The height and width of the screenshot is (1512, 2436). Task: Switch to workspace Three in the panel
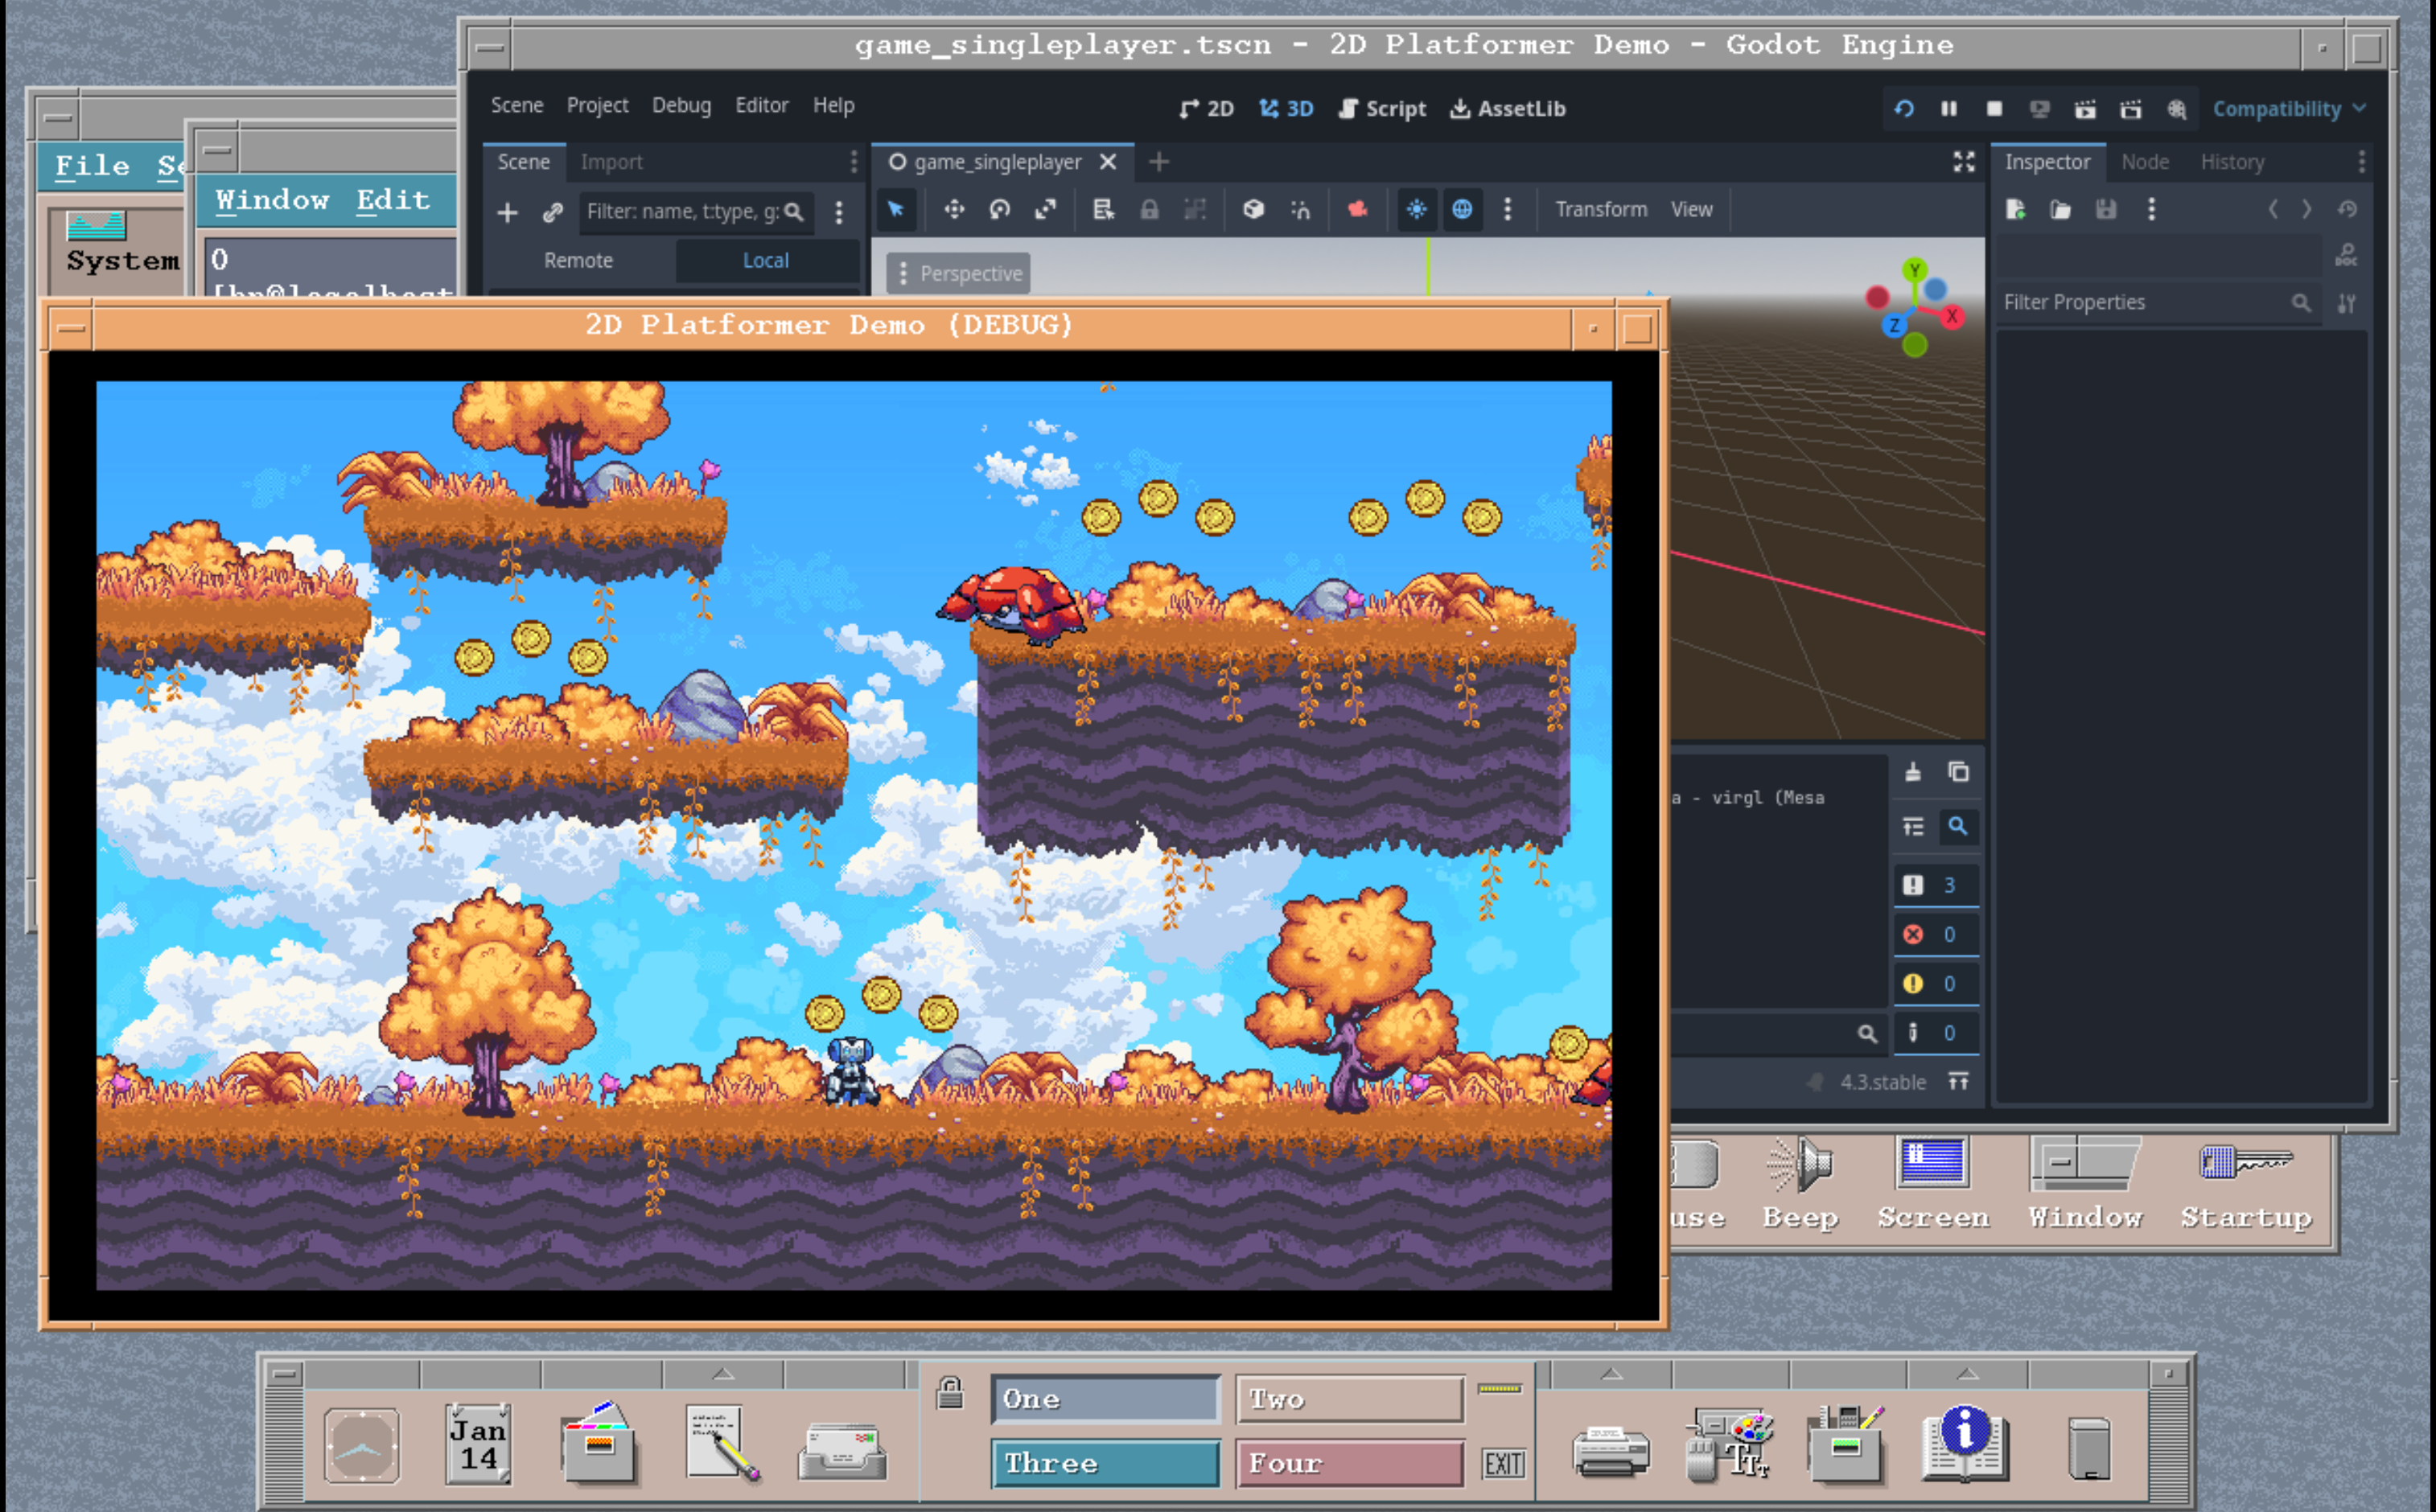1106,1463
